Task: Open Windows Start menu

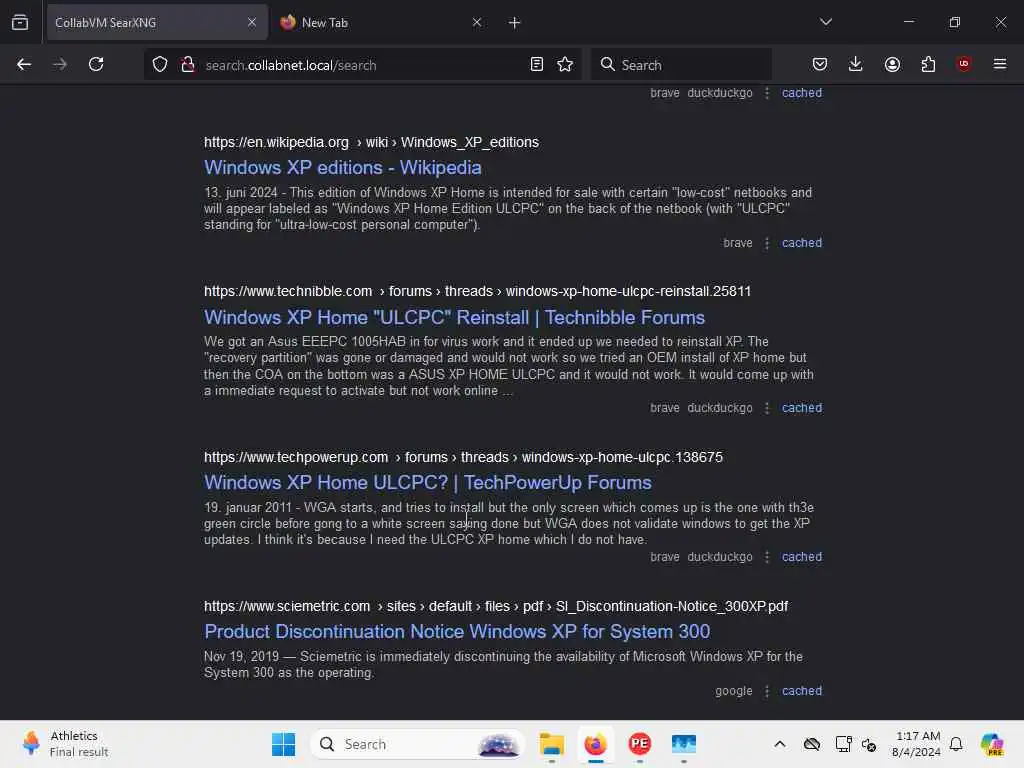Action: pyautogui.click(x=283, y=744)
